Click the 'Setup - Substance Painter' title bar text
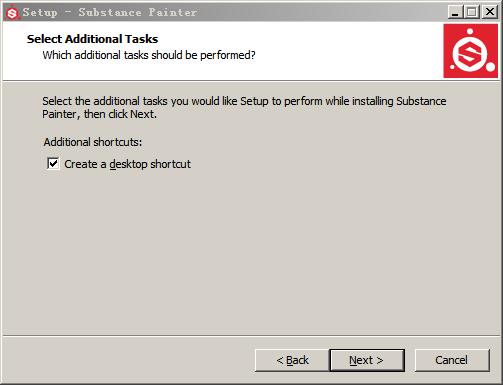This screenshot has height=385, width=503. 110,13
